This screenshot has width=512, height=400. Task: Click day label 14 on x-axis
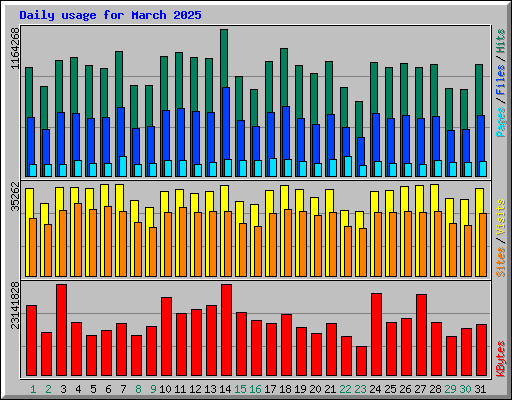coord(225,389)
